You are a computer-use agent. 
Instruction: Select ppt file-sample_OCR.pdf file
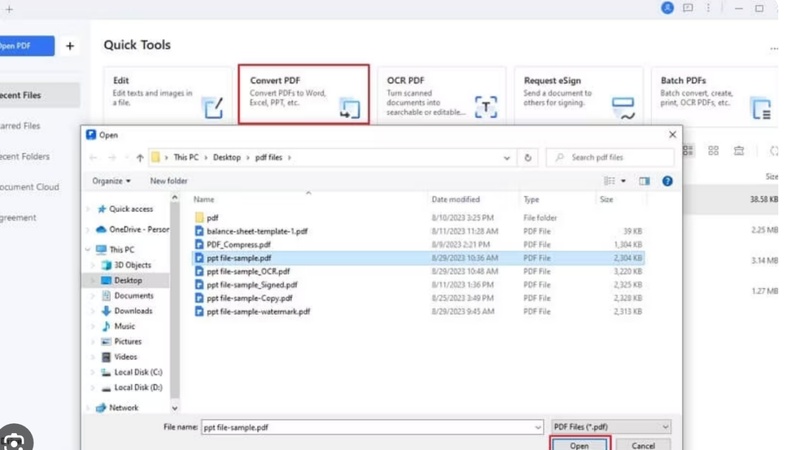[x=248, y=271]
